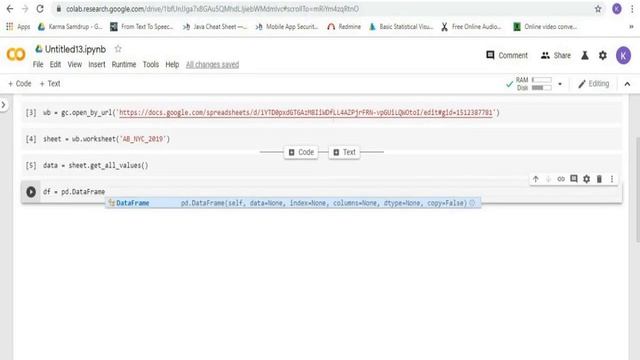Show more bookmarks chevron
Screen dimensions: 640x360
631,27
